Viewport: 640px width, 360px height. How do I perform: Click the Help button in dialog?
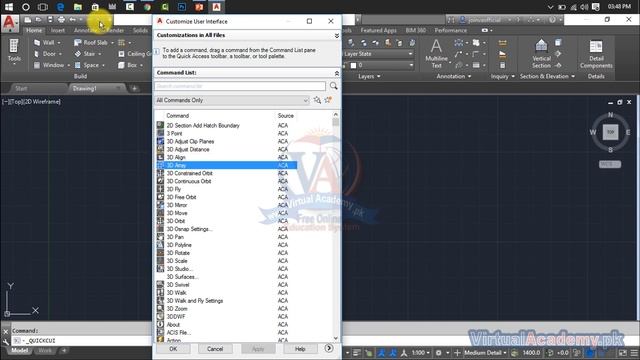pos(300,349)
